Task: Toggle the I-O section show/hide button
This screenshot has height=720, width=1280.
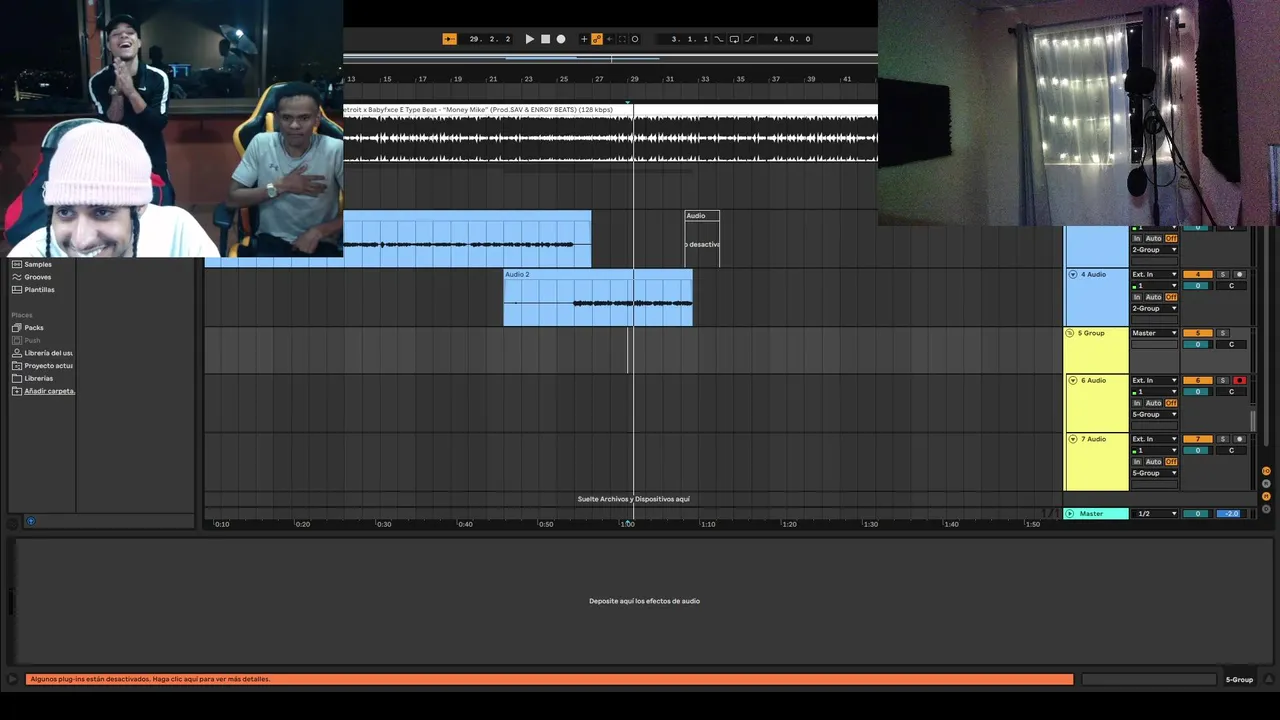Action: tap(1266, 471)
